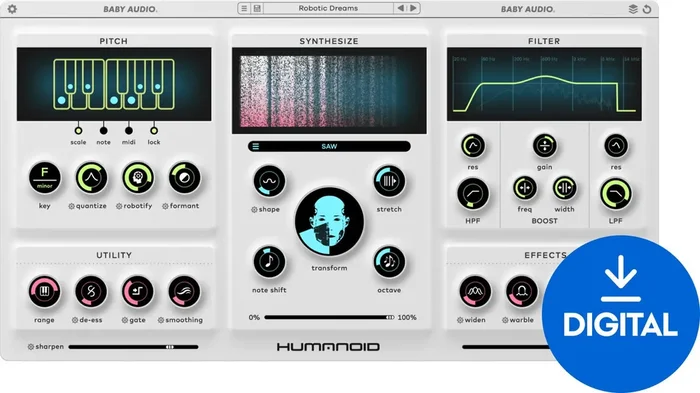Screen dimensions: 700x393
Task: Open quantize gear settings
Action: coord(71,206)
